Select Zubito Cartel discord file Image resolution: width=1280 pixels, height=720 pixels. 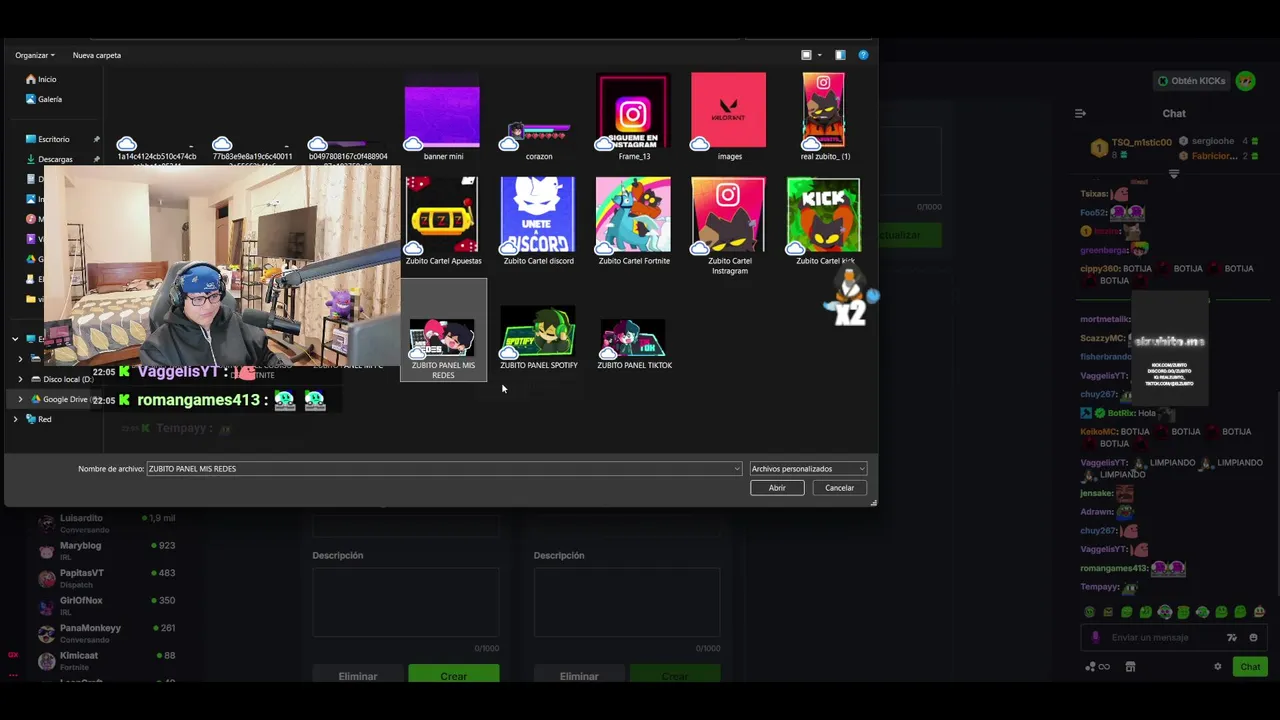pos(538,221)
